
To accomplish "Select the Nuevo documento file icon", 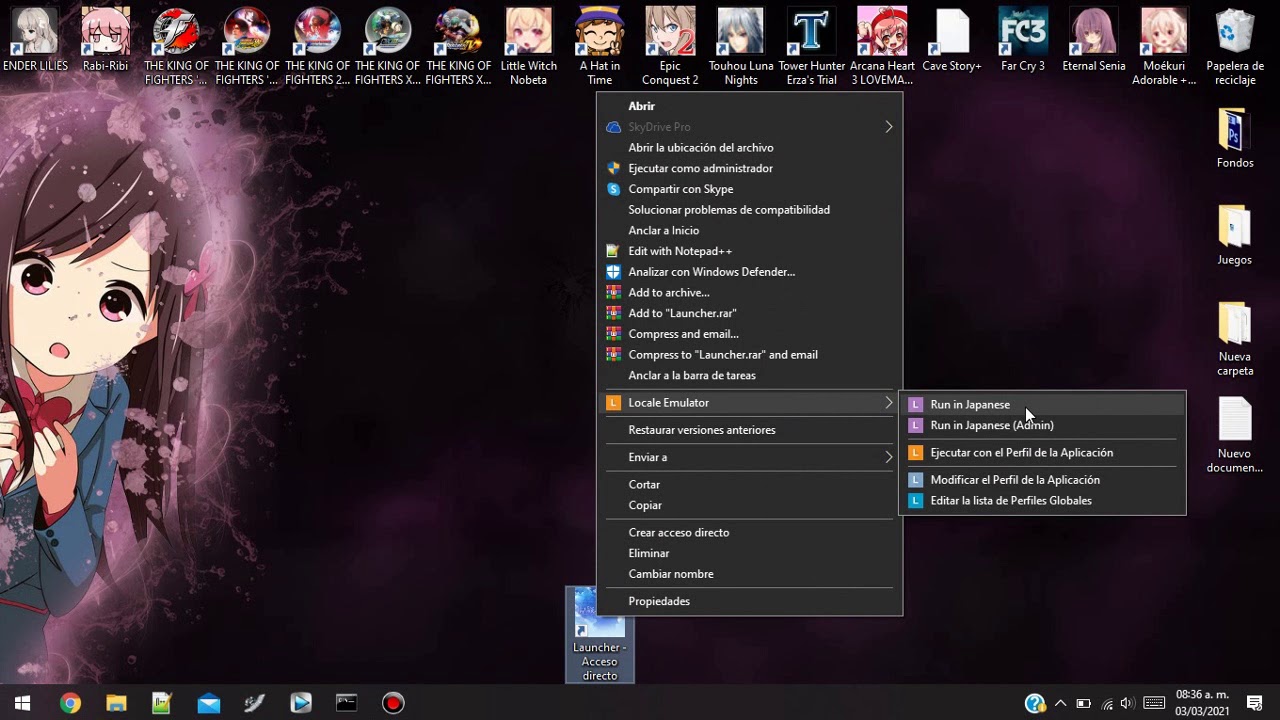I will pos(1235,435).
